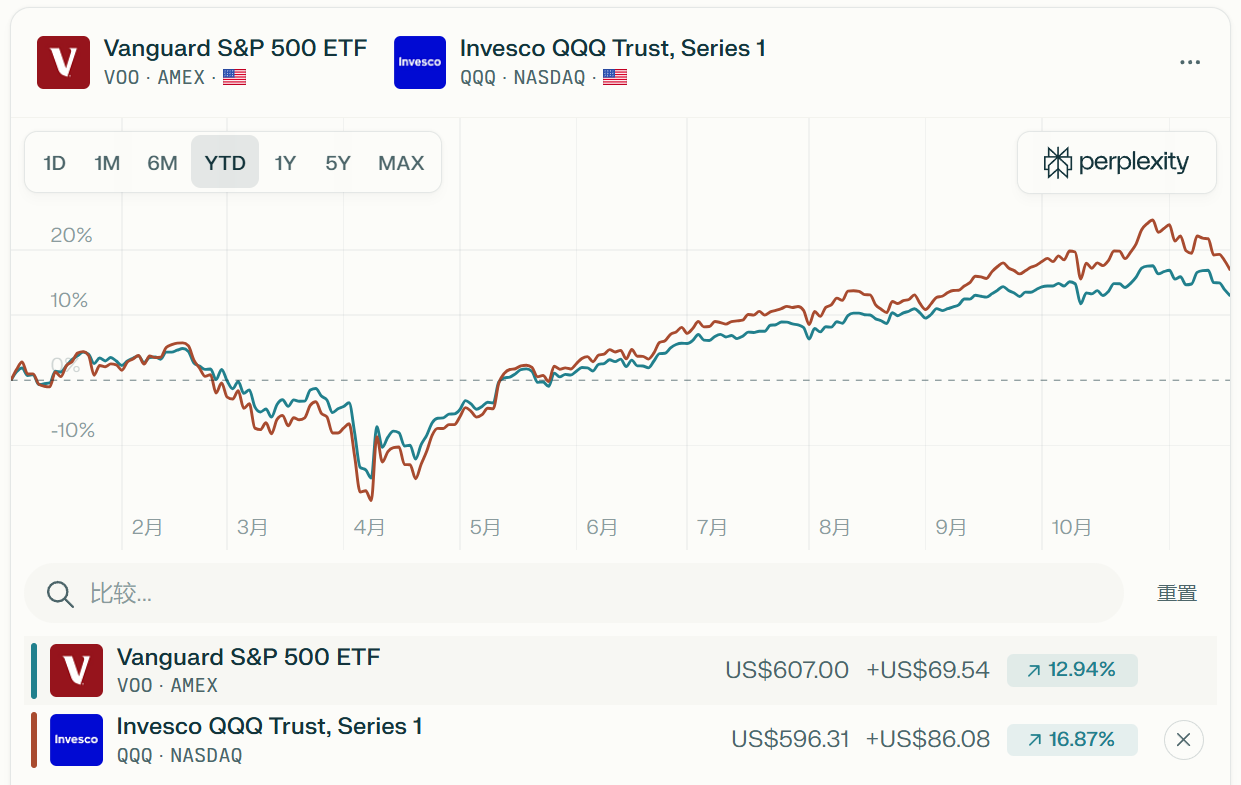Click the search magnifier icon
The height and width of the screenshot is (785, 1241).
tap(60, 594)
